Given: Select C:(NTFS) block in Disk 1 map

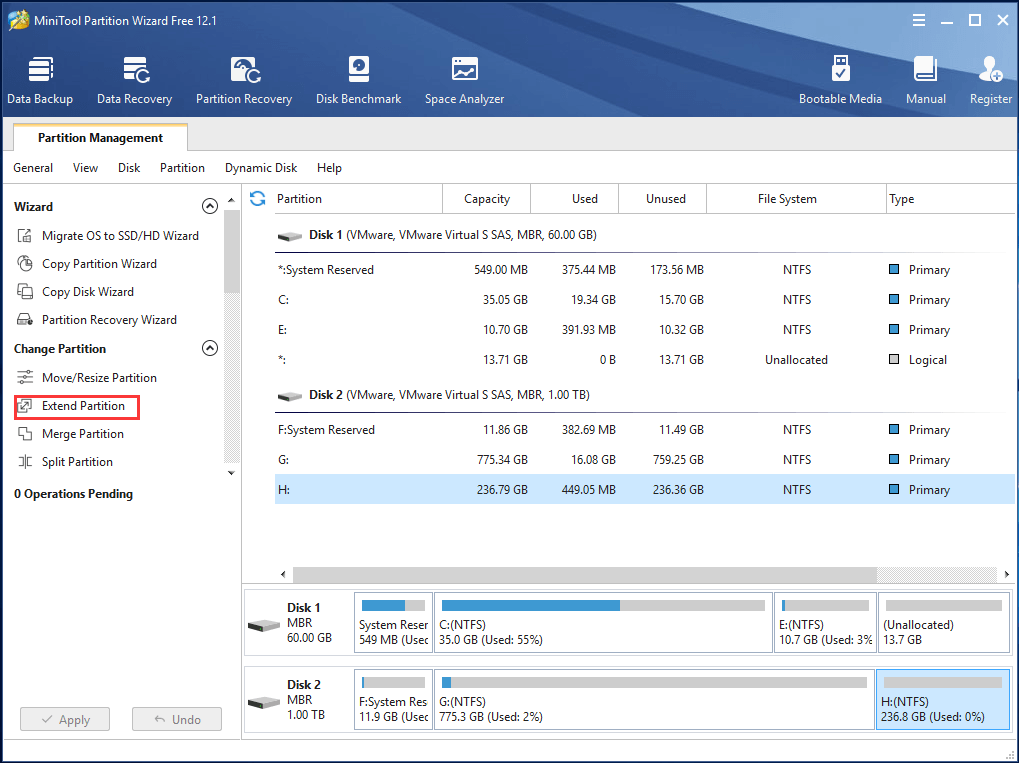Looking at the screenshot, I should pos(603,622).
